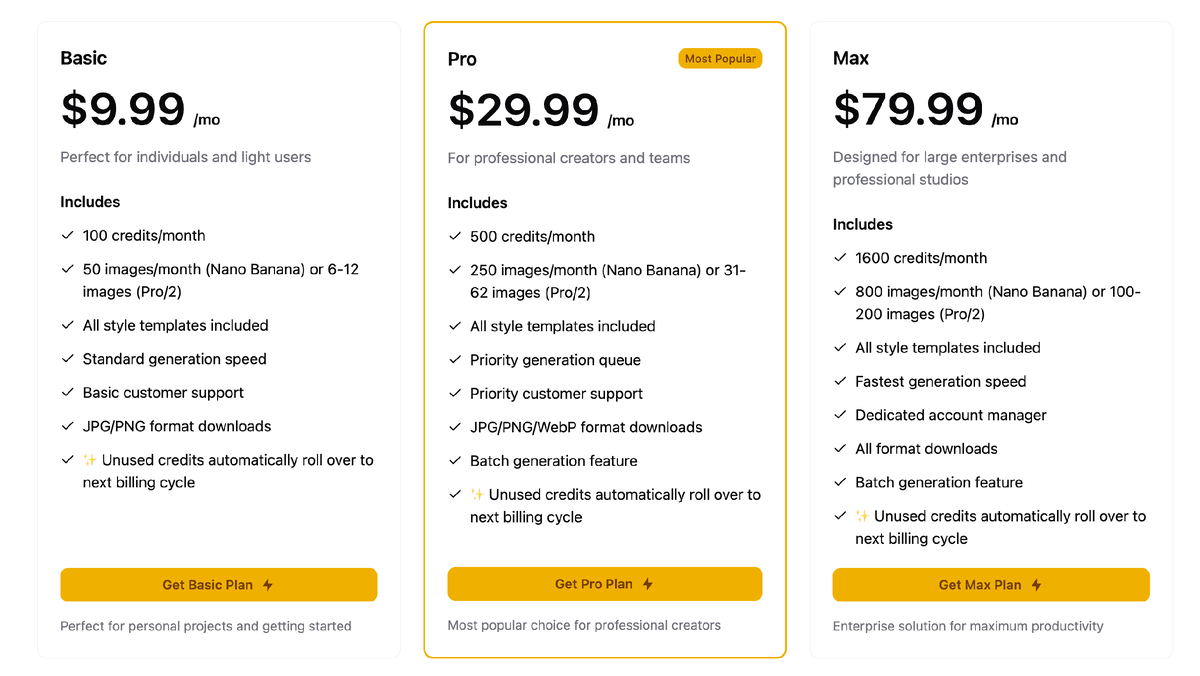Image resolution: width=1200 pixels, height=676 pixels.
Task: Click lightning bolt icon on Basic plan button
Action: 268,585
